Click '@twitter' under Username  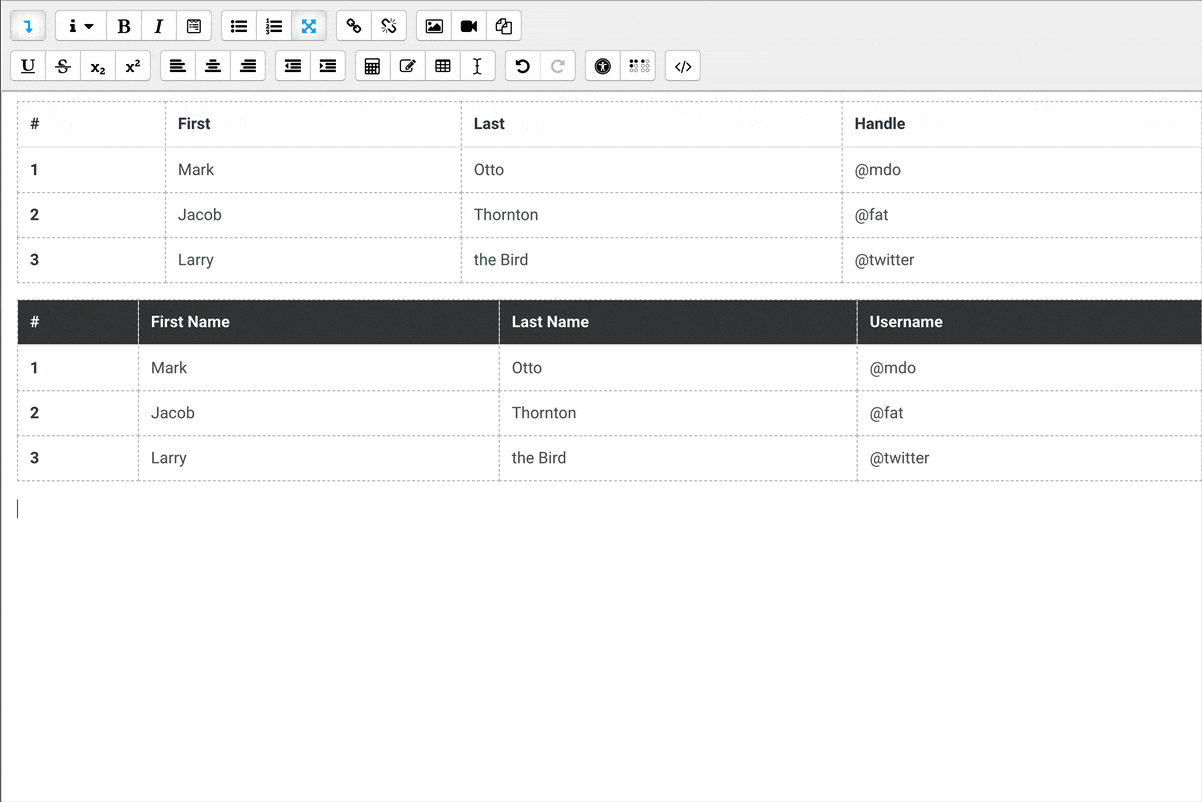900,458
